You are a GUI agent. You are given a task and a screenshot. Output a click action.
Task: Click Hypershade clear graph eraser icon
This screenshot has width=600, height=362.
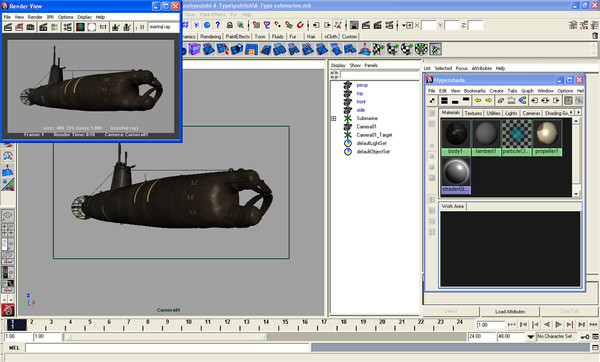click(501, 101)
